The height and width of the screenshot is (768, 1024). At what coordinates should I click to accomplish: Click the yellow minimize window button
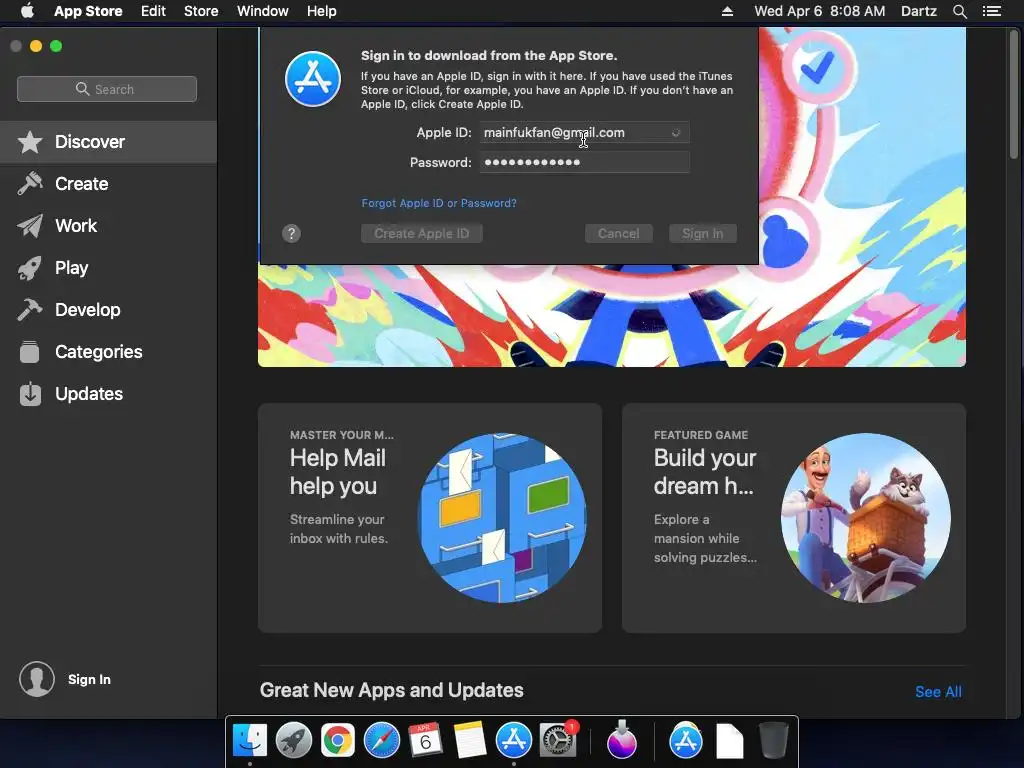[x=36, y=46]
